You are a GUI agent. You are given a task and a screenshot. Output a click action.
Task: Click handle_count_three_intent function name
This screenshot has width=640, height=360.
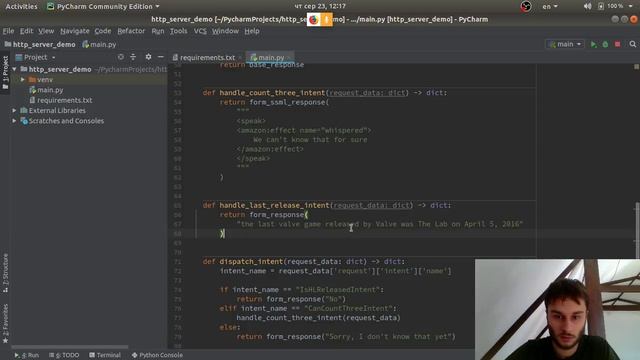tap(272, 93)
